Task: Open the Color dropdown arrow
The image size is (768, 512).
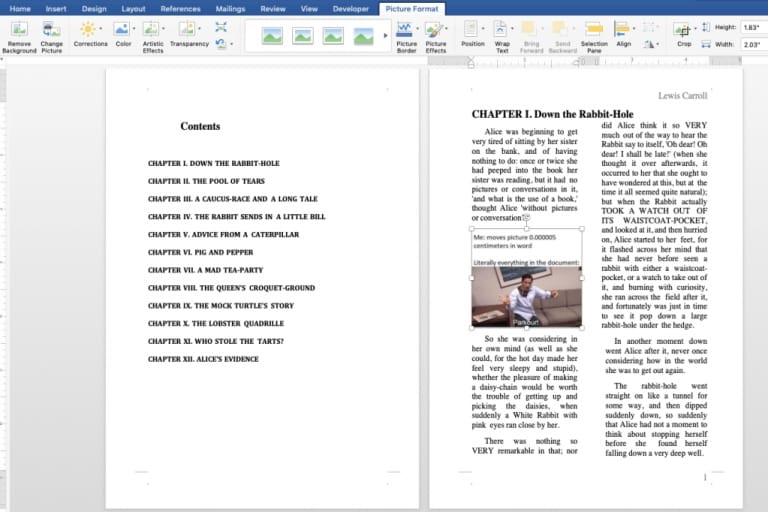Action: [x=134, y=28]
